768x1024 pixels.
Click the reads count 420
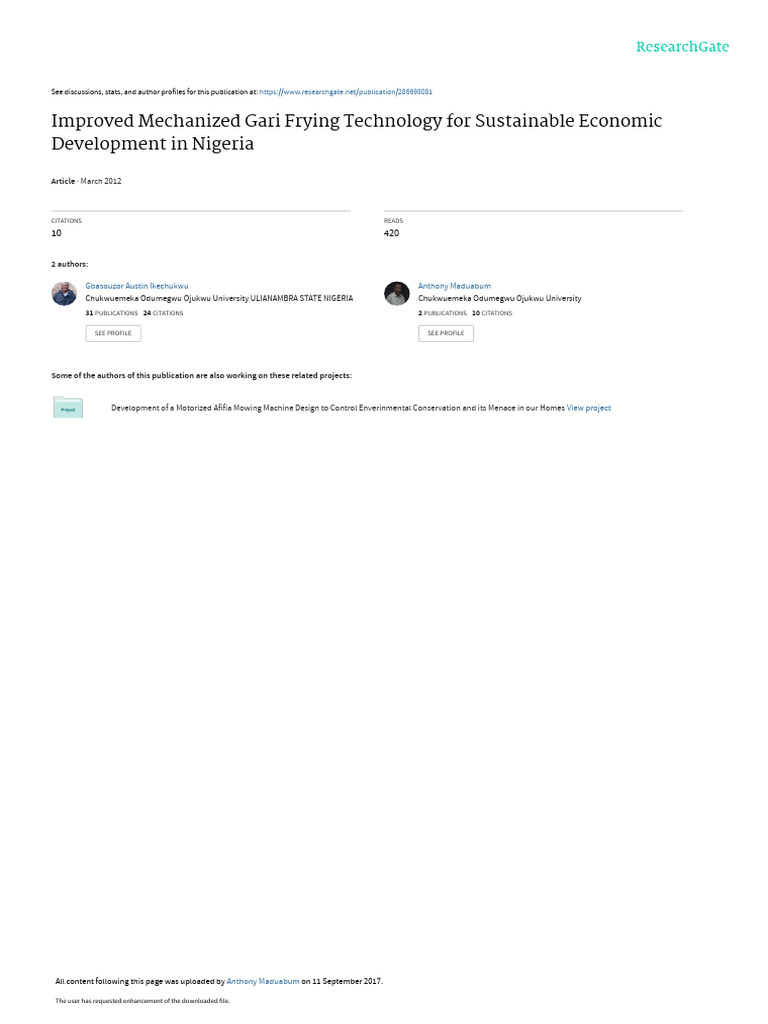coord(391,233)
